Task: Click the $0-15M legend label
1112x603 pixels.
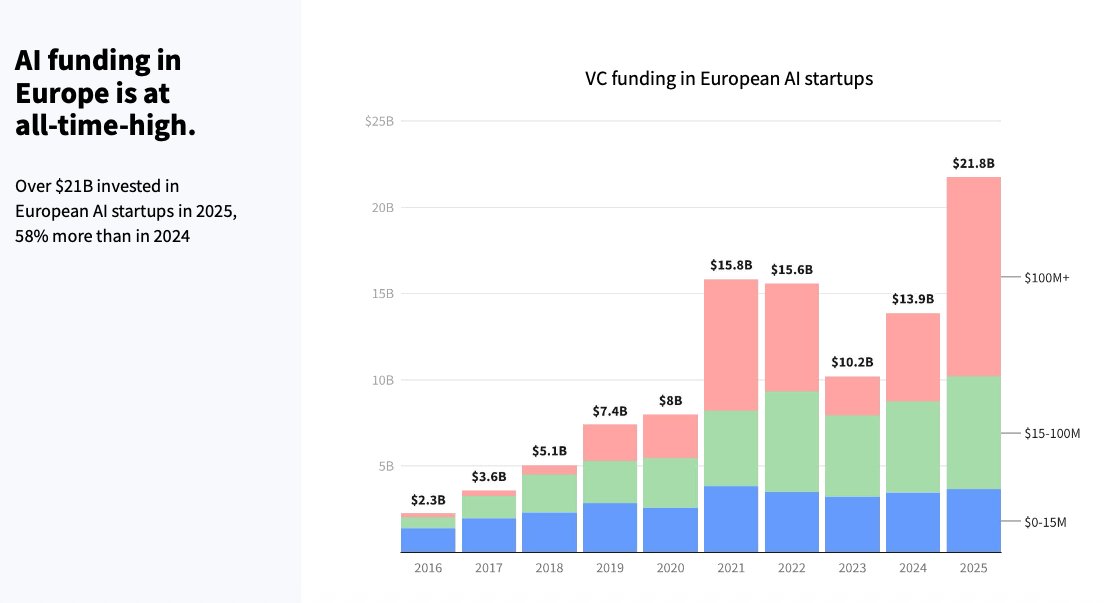Action: 1045,521
